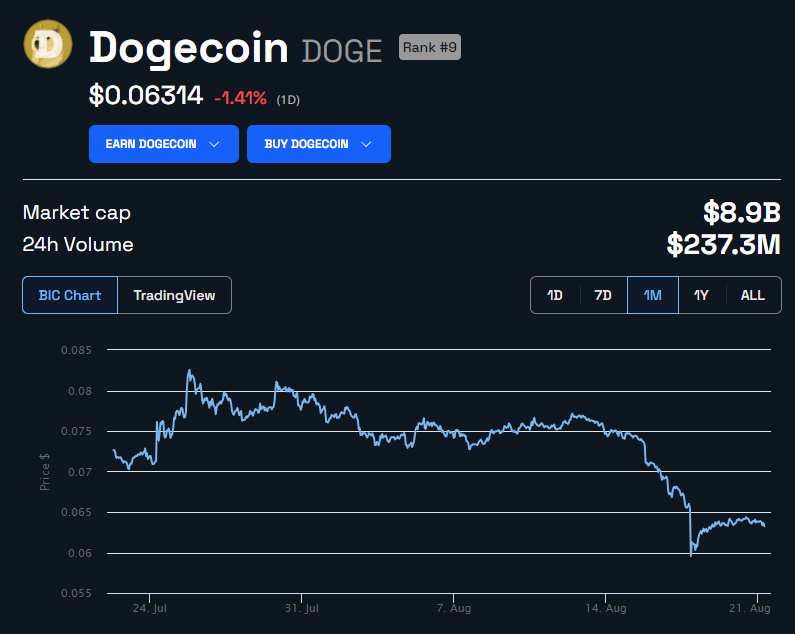The image size is (795, 634).
Task: Switch to the BIC Chart tab
Action: pyautogui.click(x=70, y=295)
